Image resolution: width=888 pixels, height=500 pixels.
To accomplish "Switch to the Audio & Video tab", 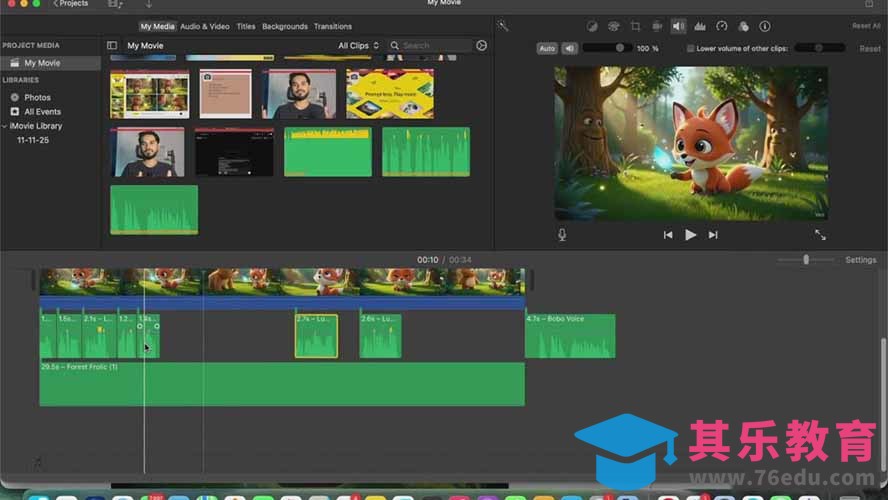I will [x=205, y=27].
